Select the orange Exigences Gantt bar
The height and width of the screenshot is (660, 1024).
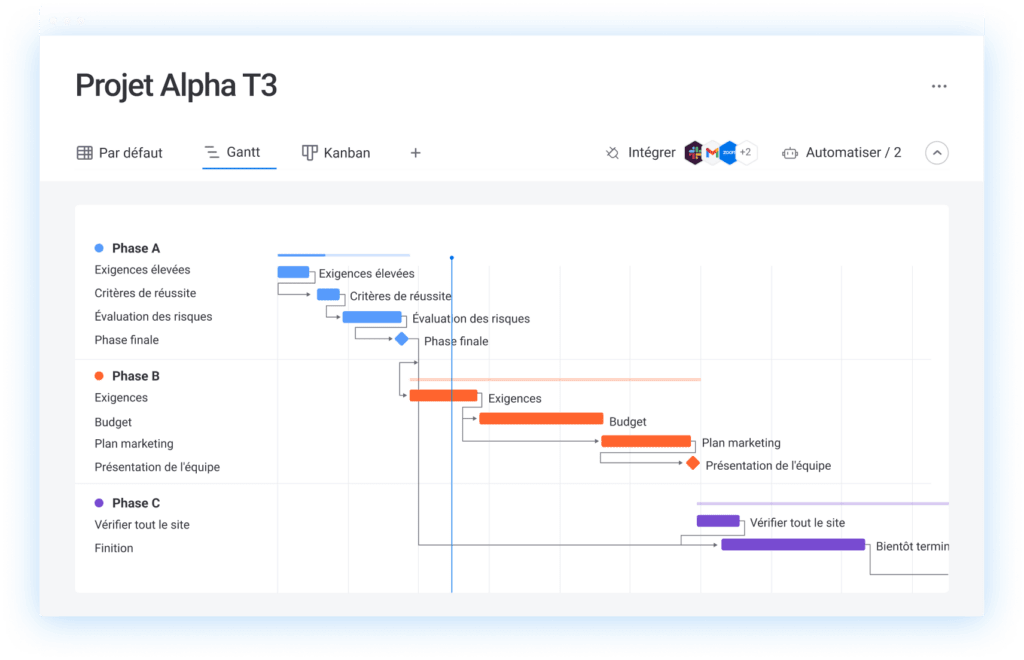point(443,396)
